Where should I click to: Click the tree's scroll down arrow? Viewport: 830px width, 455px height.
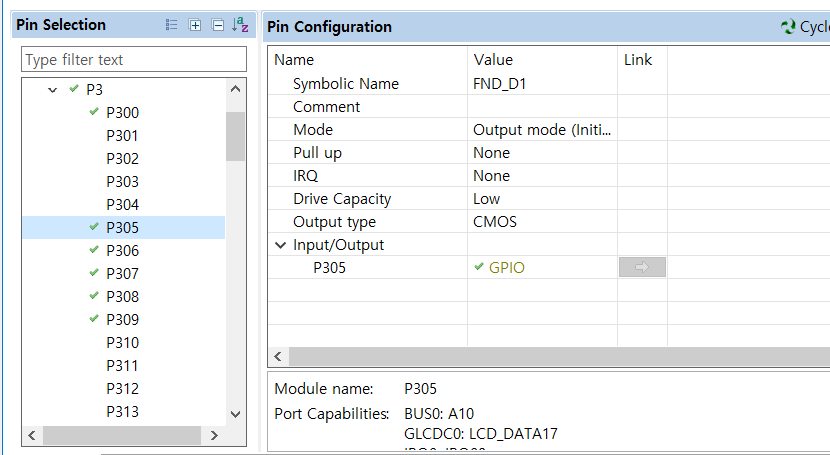pos(236,414)
